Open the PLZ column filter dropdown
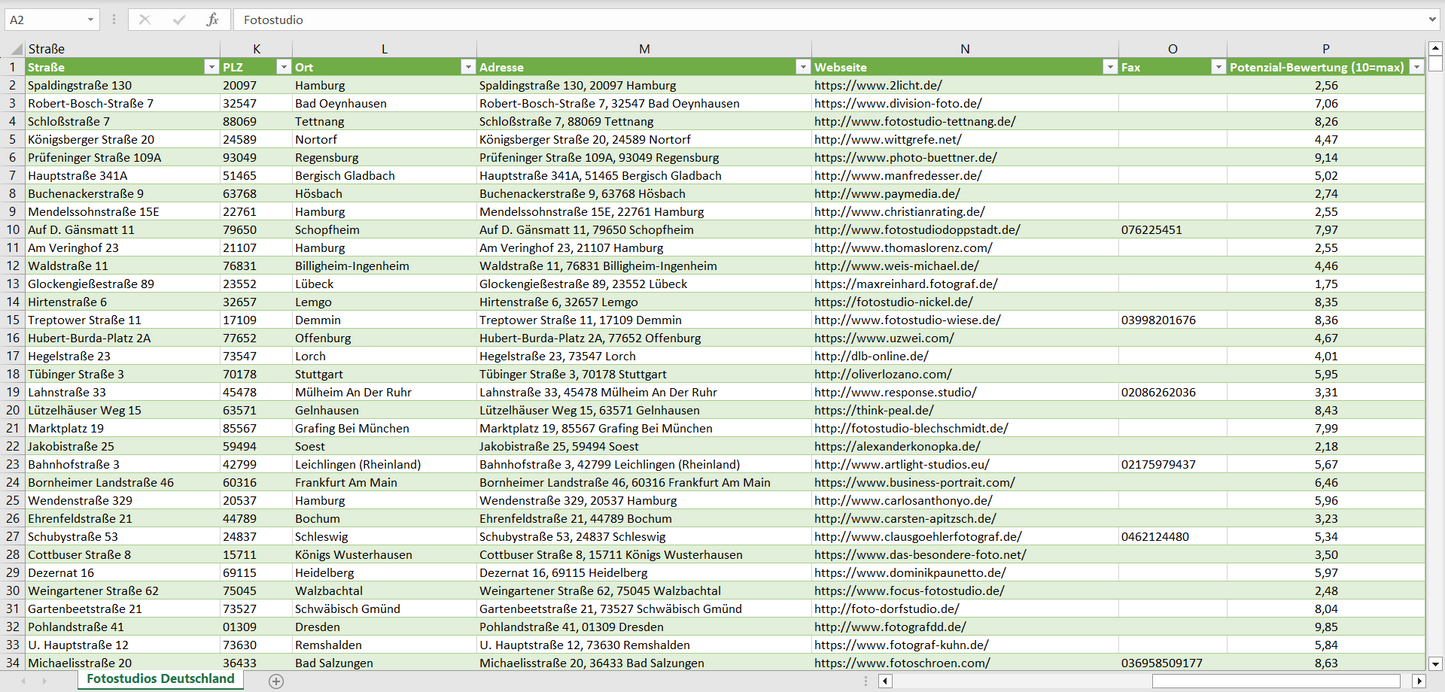This screenshot has width=1445, height=692. pyautogui.click(x=282, y=67)
